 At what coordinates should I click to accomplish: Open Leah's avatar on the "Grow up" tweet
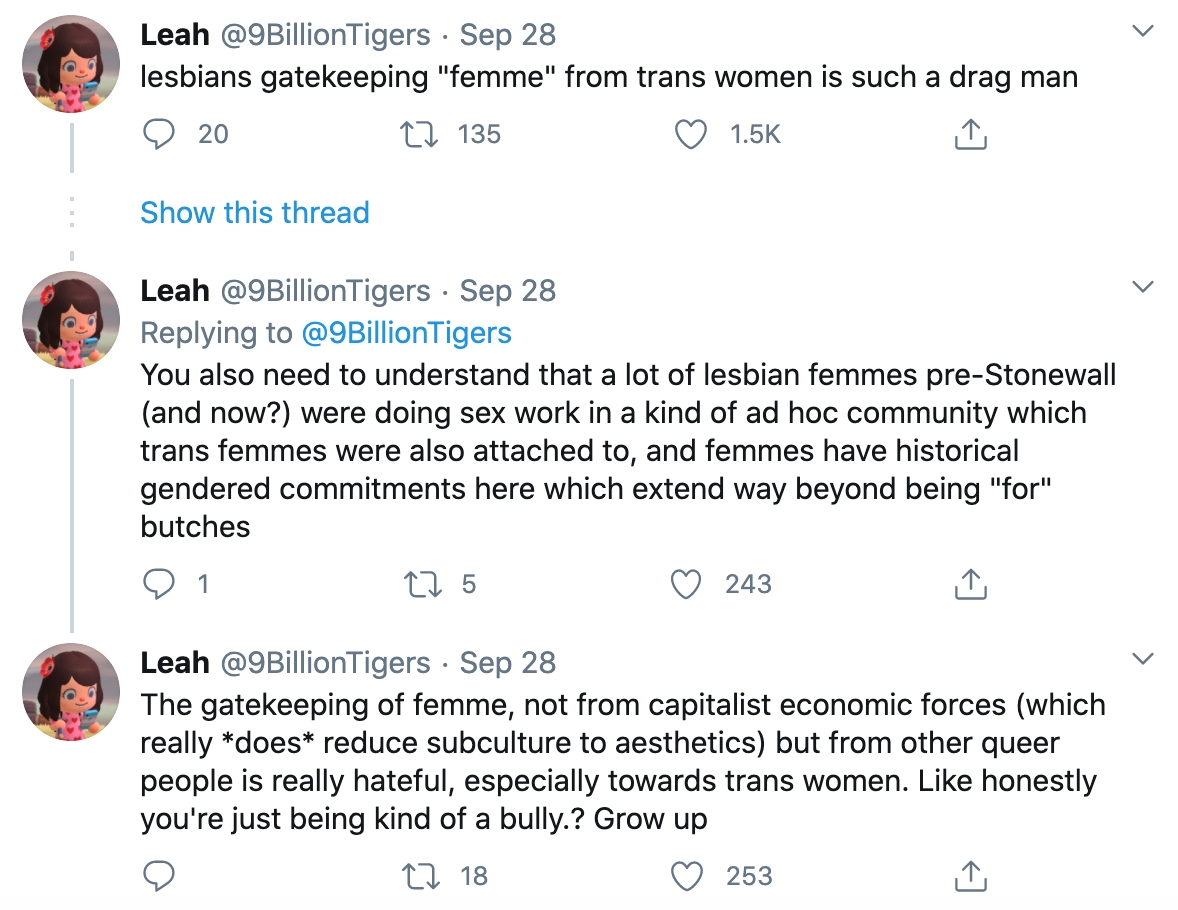(x=72, y=693)
